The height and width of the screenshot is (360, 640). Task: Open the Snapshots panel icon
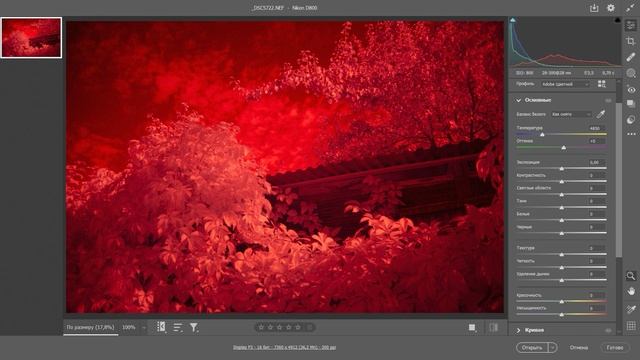(x=631, y=104)
